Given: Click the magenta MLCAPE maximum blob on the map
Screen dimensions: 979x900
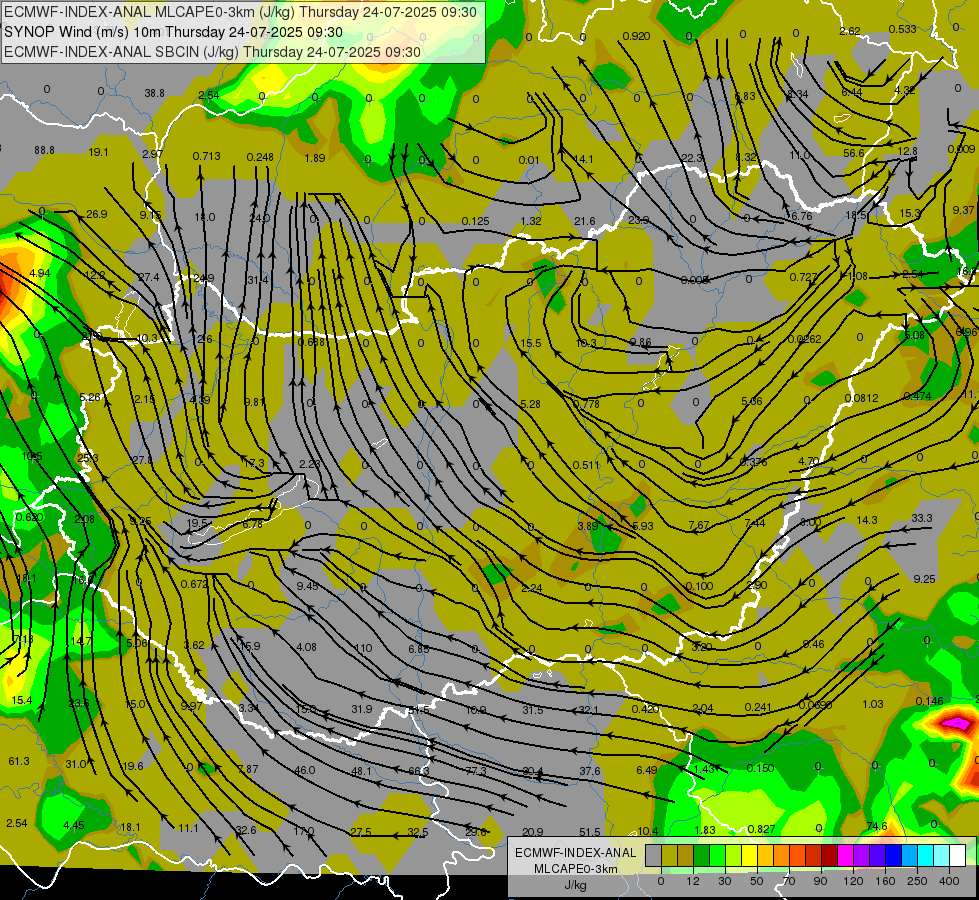Looking at the screenshot, I should tap(957, 723).
